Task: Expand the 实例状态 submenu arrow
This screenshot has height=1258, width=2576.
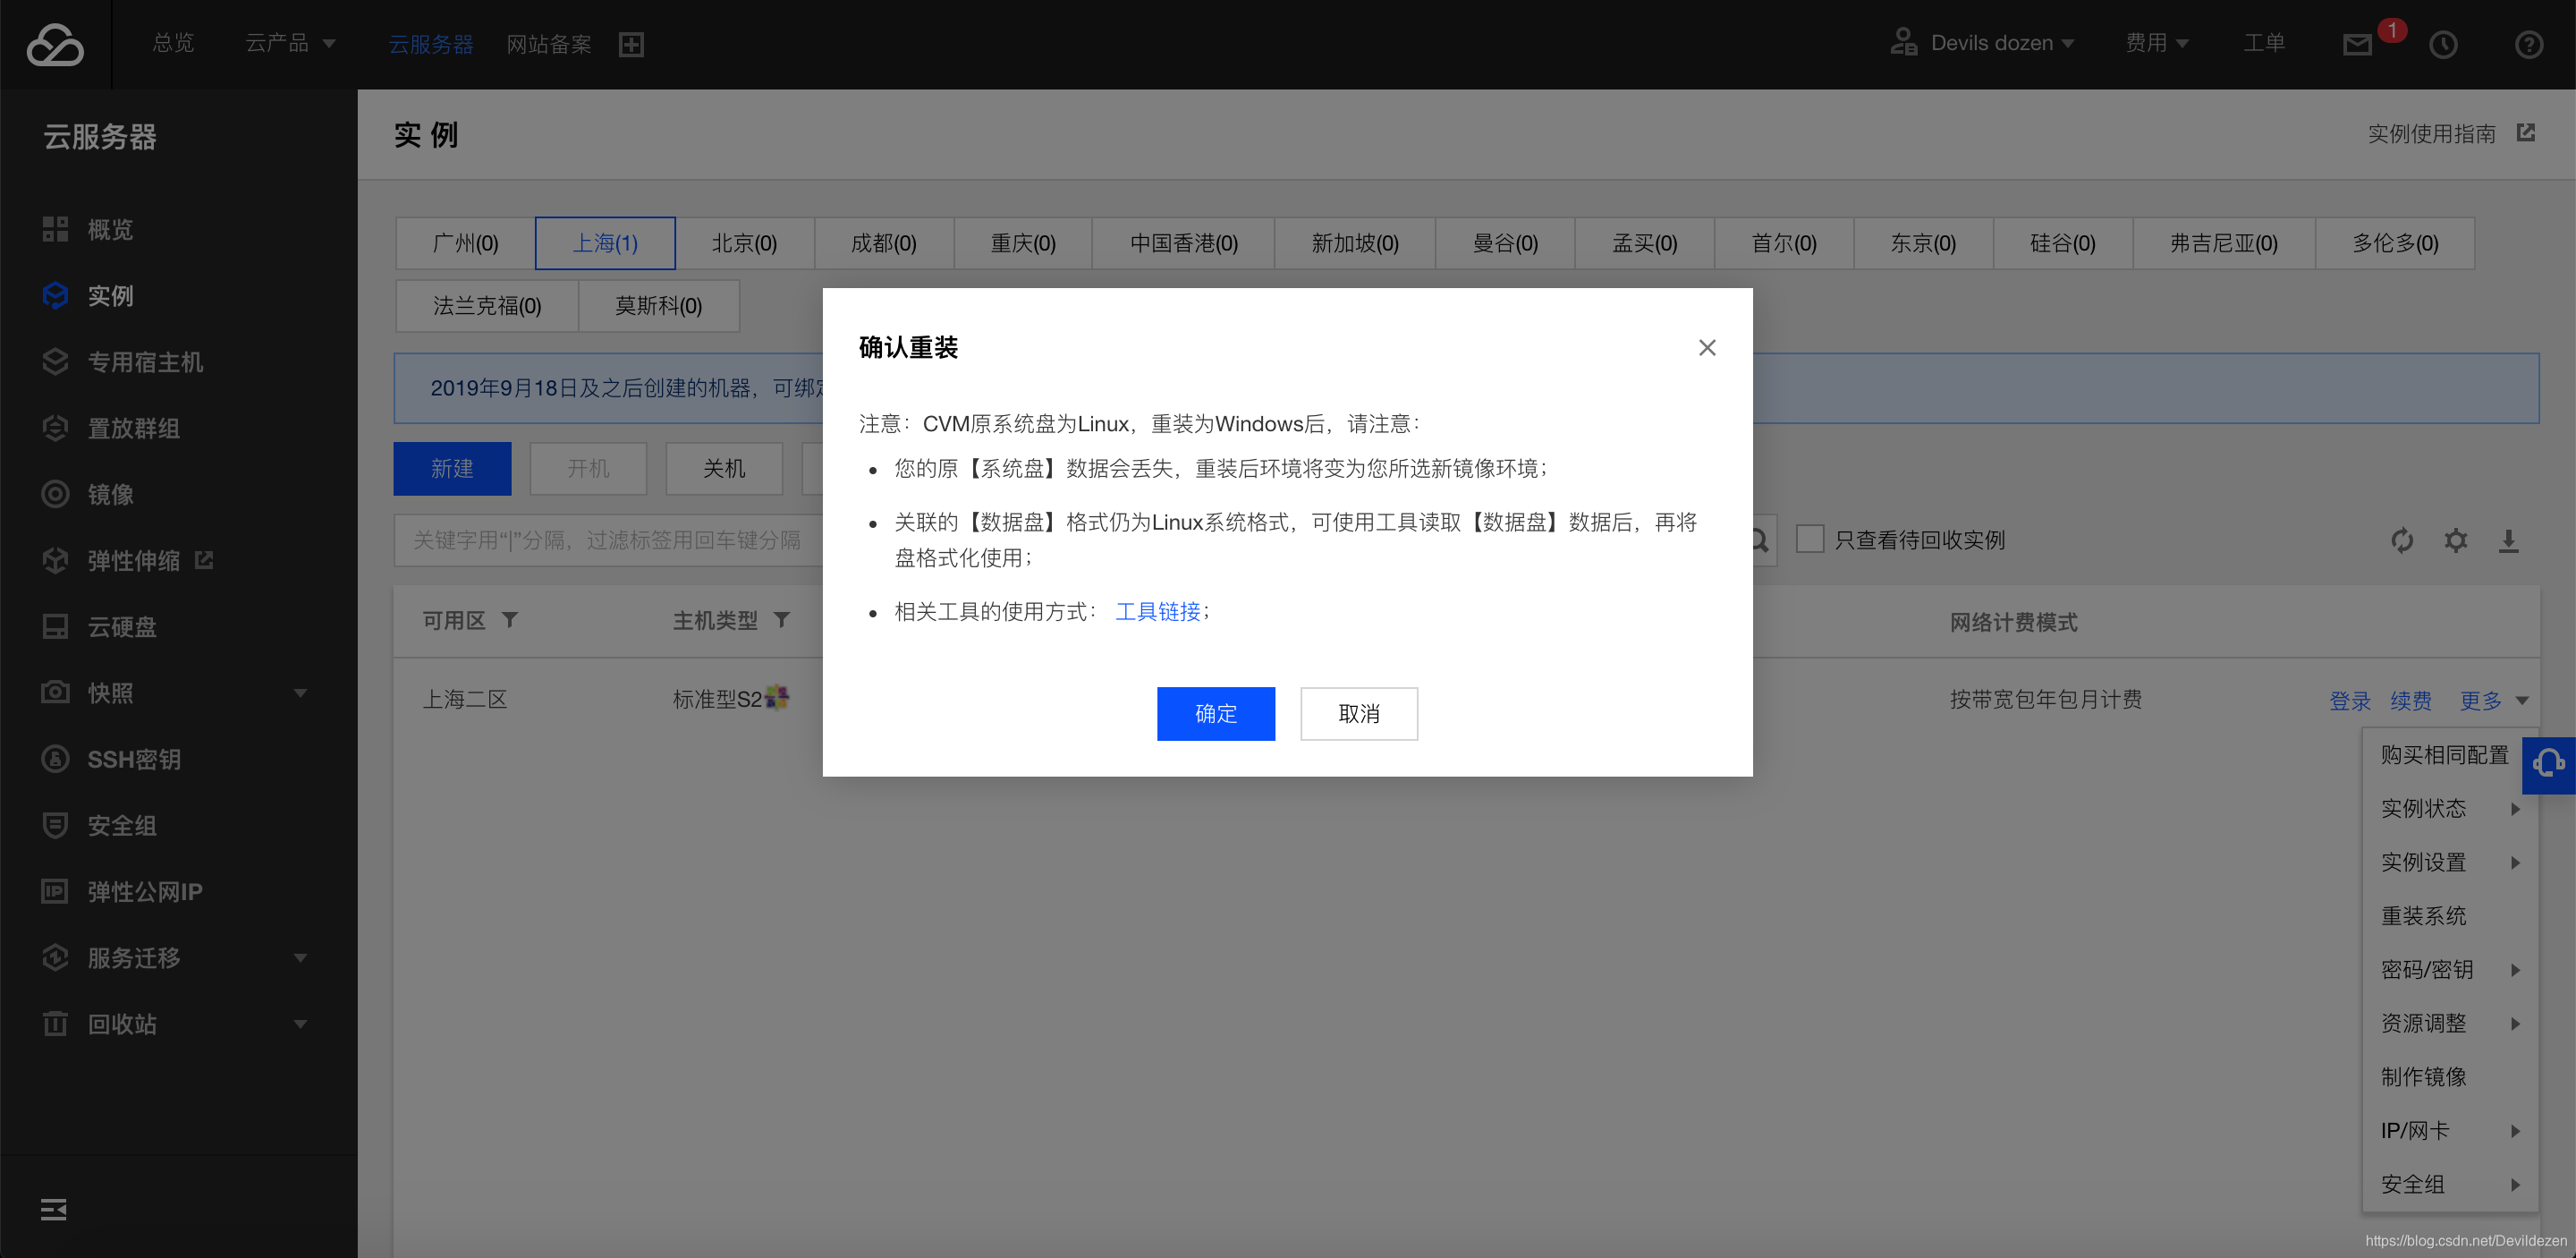Action: pos(2517,809)
